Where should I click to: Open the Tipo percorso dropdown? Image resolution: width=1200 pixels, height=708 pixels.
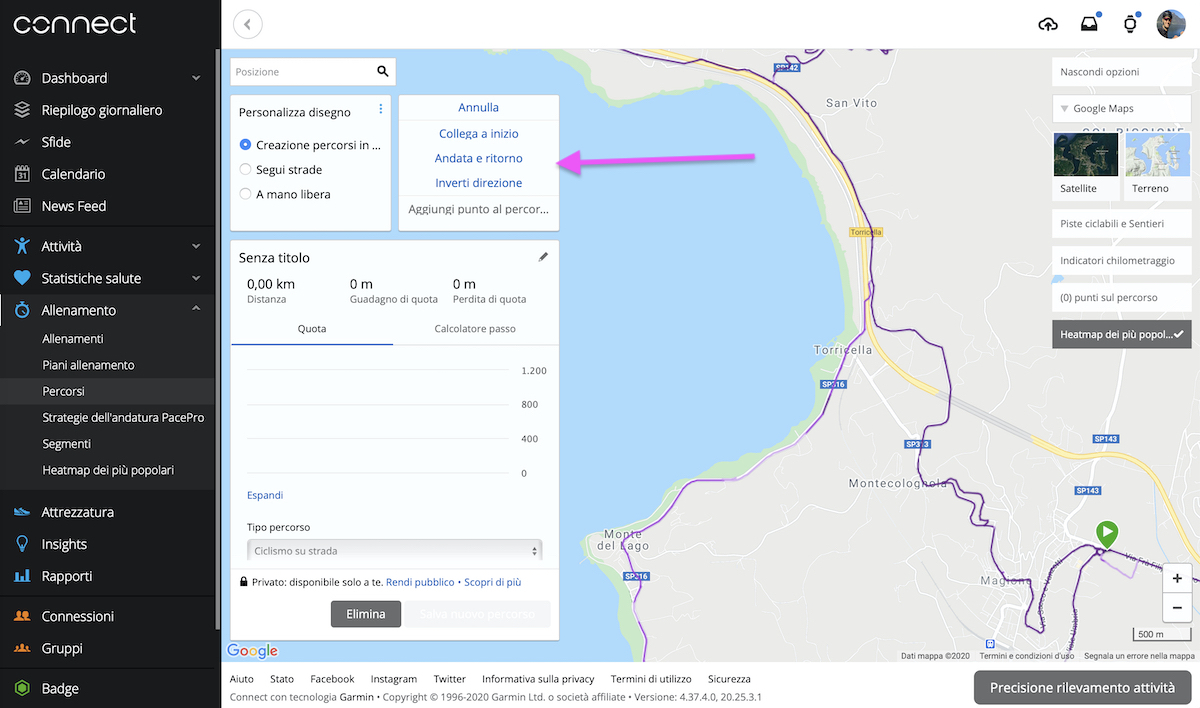tap(394, 550)
